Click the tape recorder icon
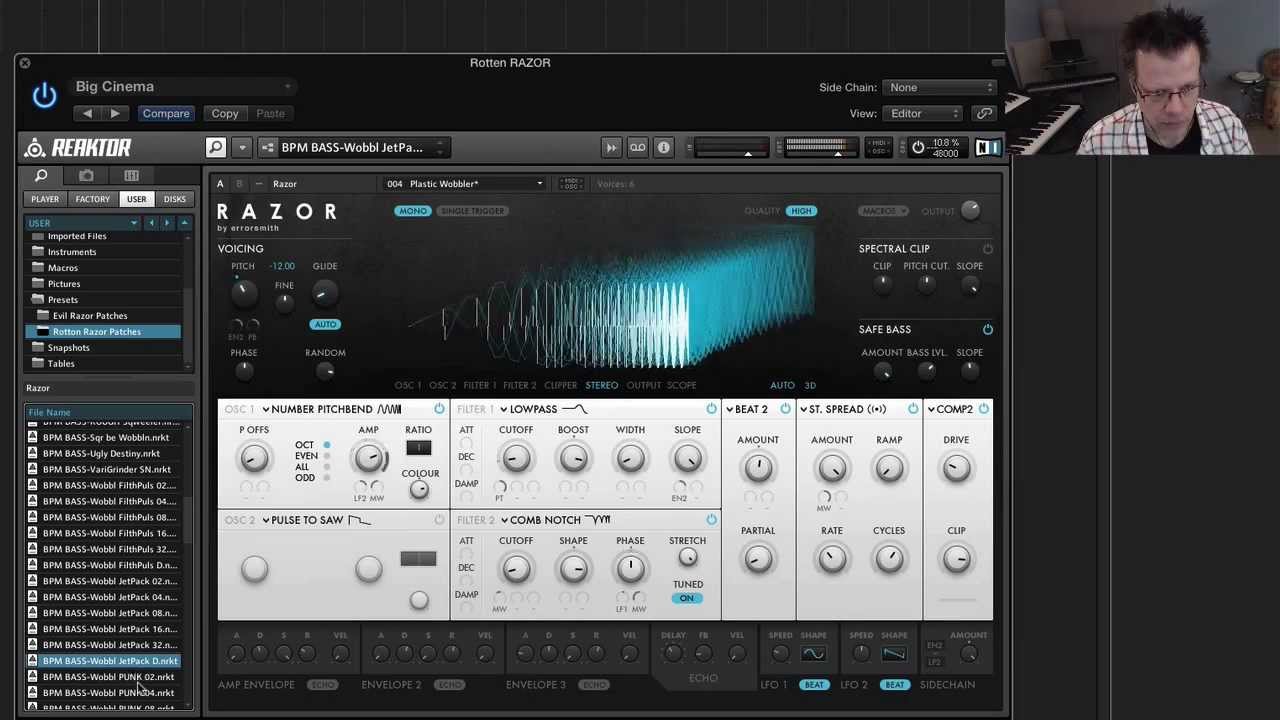The image size is (1280, 720). coord(637,148)
